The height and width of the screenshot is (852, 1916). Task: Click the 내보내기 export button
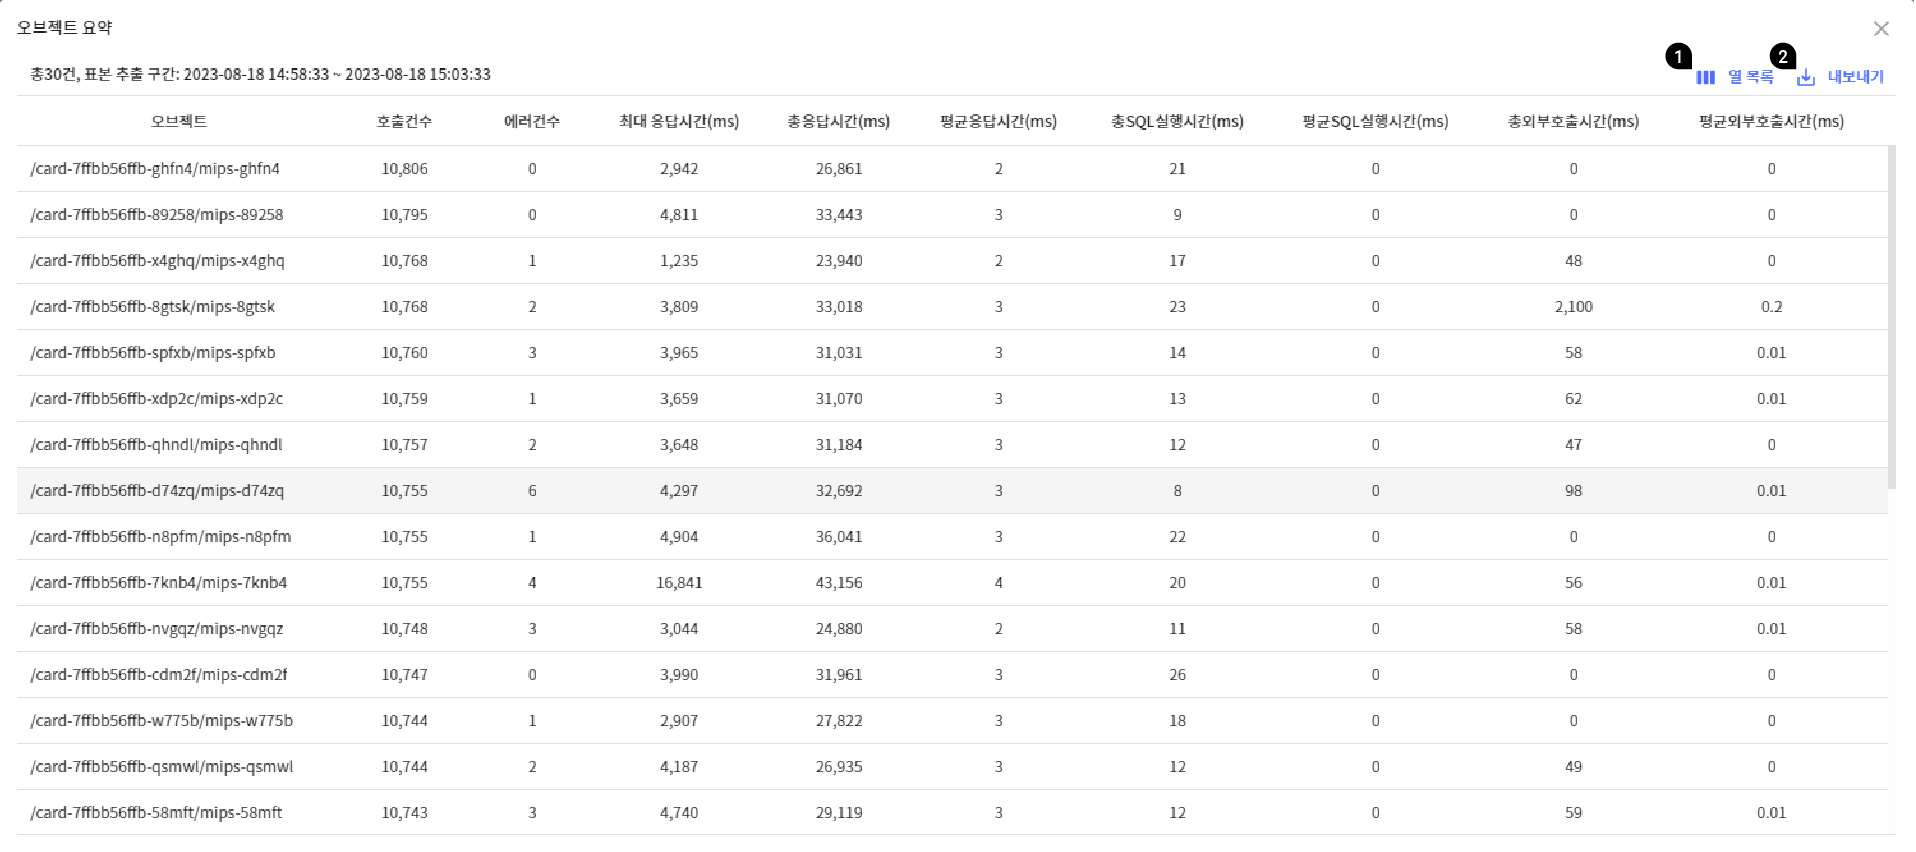pyautogui.click(x=1855, y=77)
